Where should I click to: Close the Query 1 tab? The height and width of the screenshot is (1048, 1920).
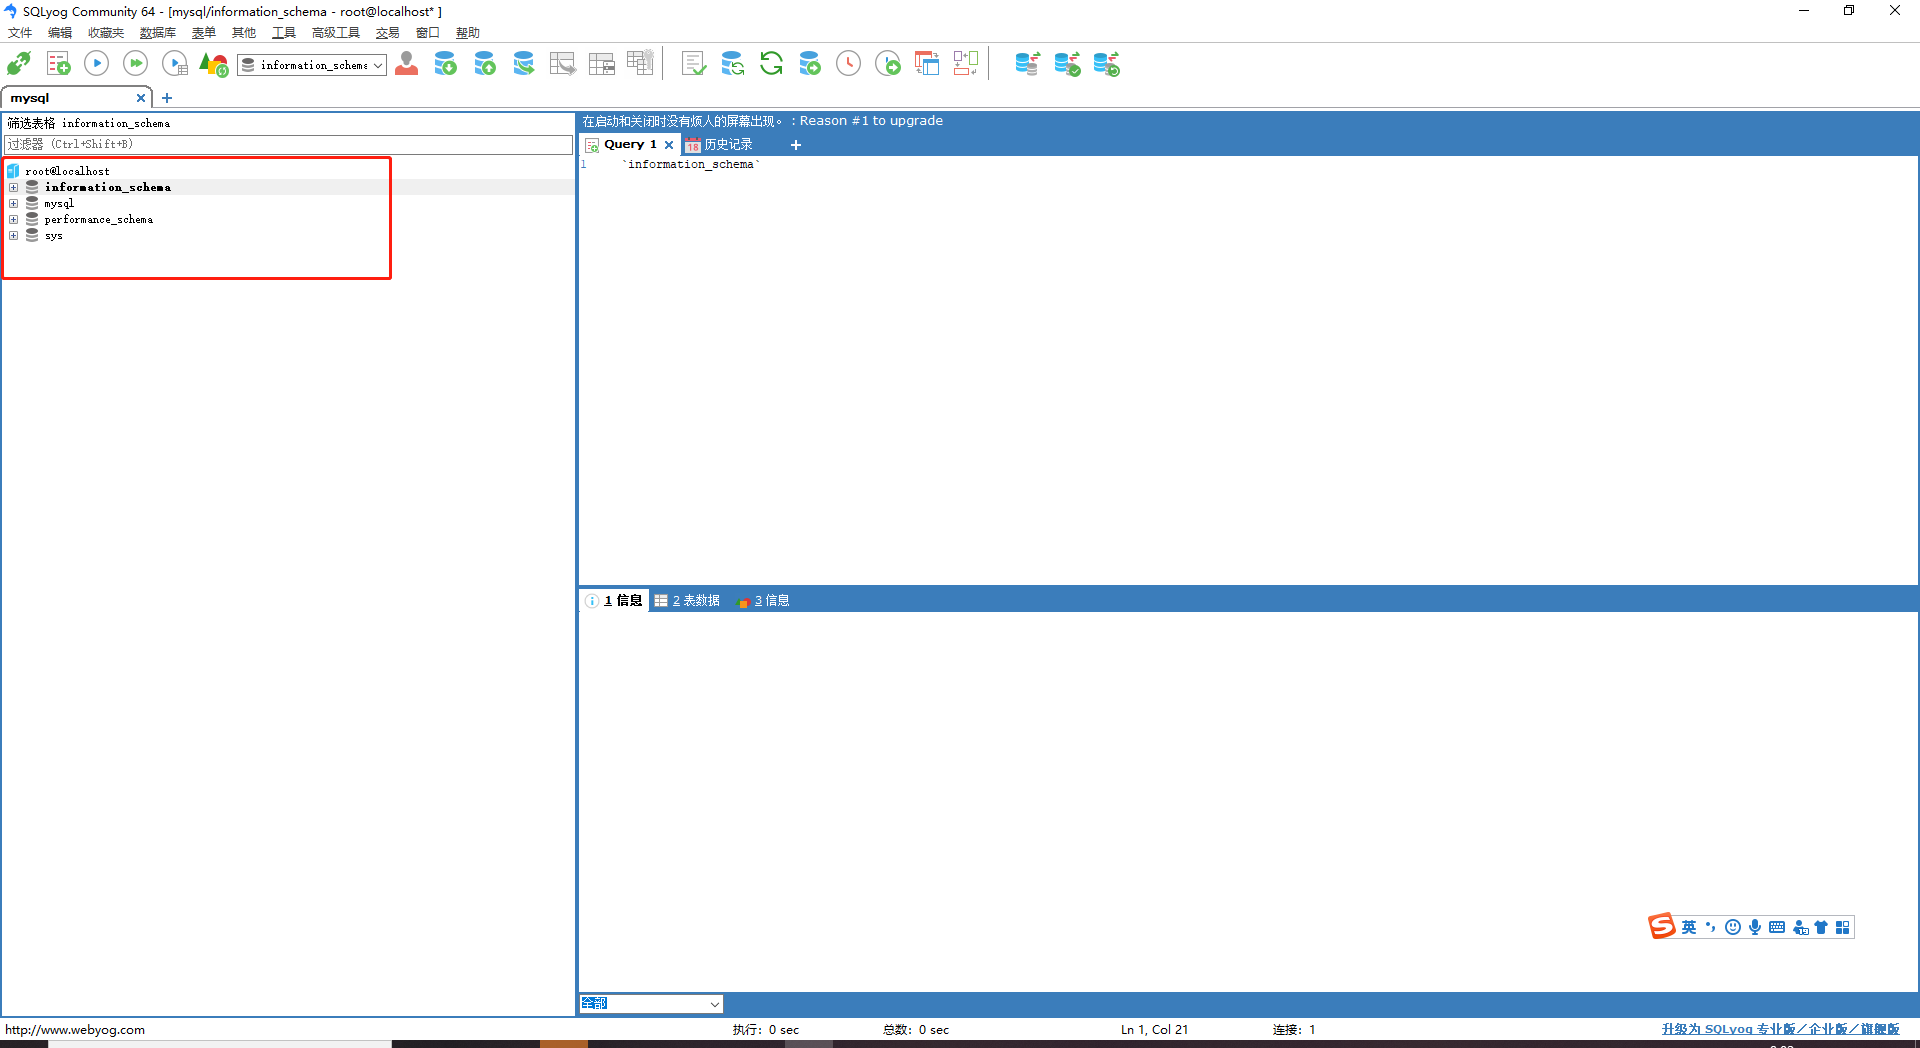pyautogui.click(x=669, y=145)
